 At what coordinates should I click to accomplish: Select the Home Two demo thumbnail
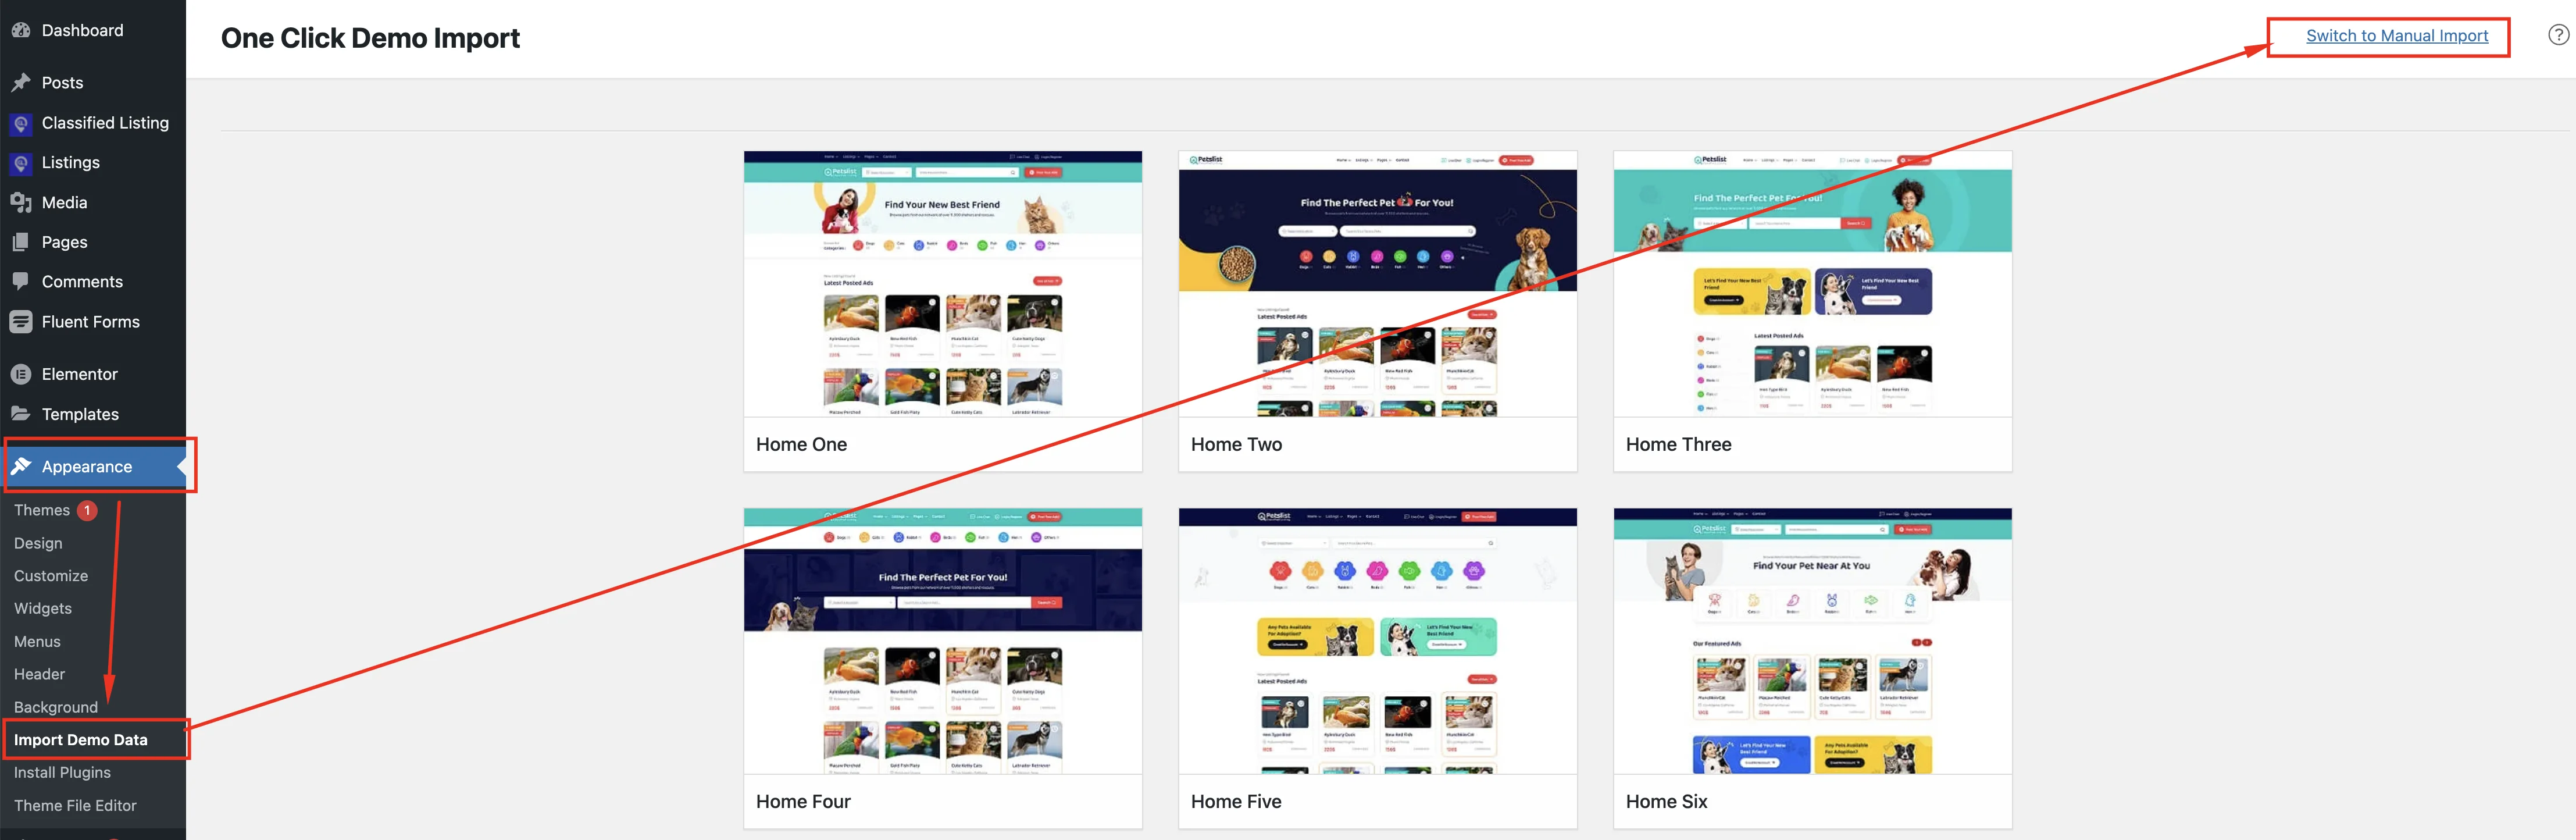pyautogui.click(x=1378, y=284)
